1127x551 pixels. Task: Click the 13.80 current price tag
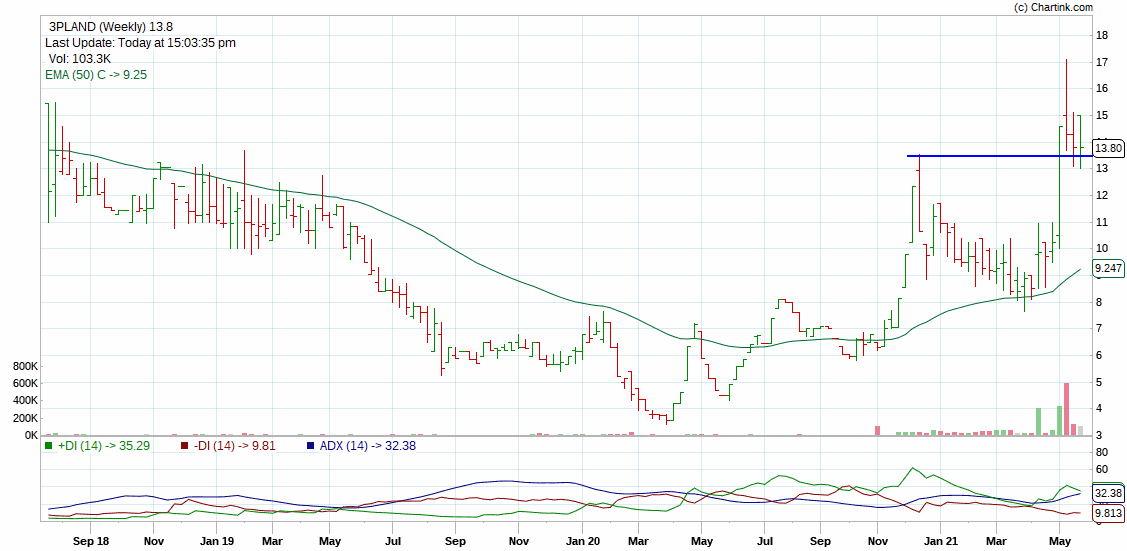[x=1107, y=149]
